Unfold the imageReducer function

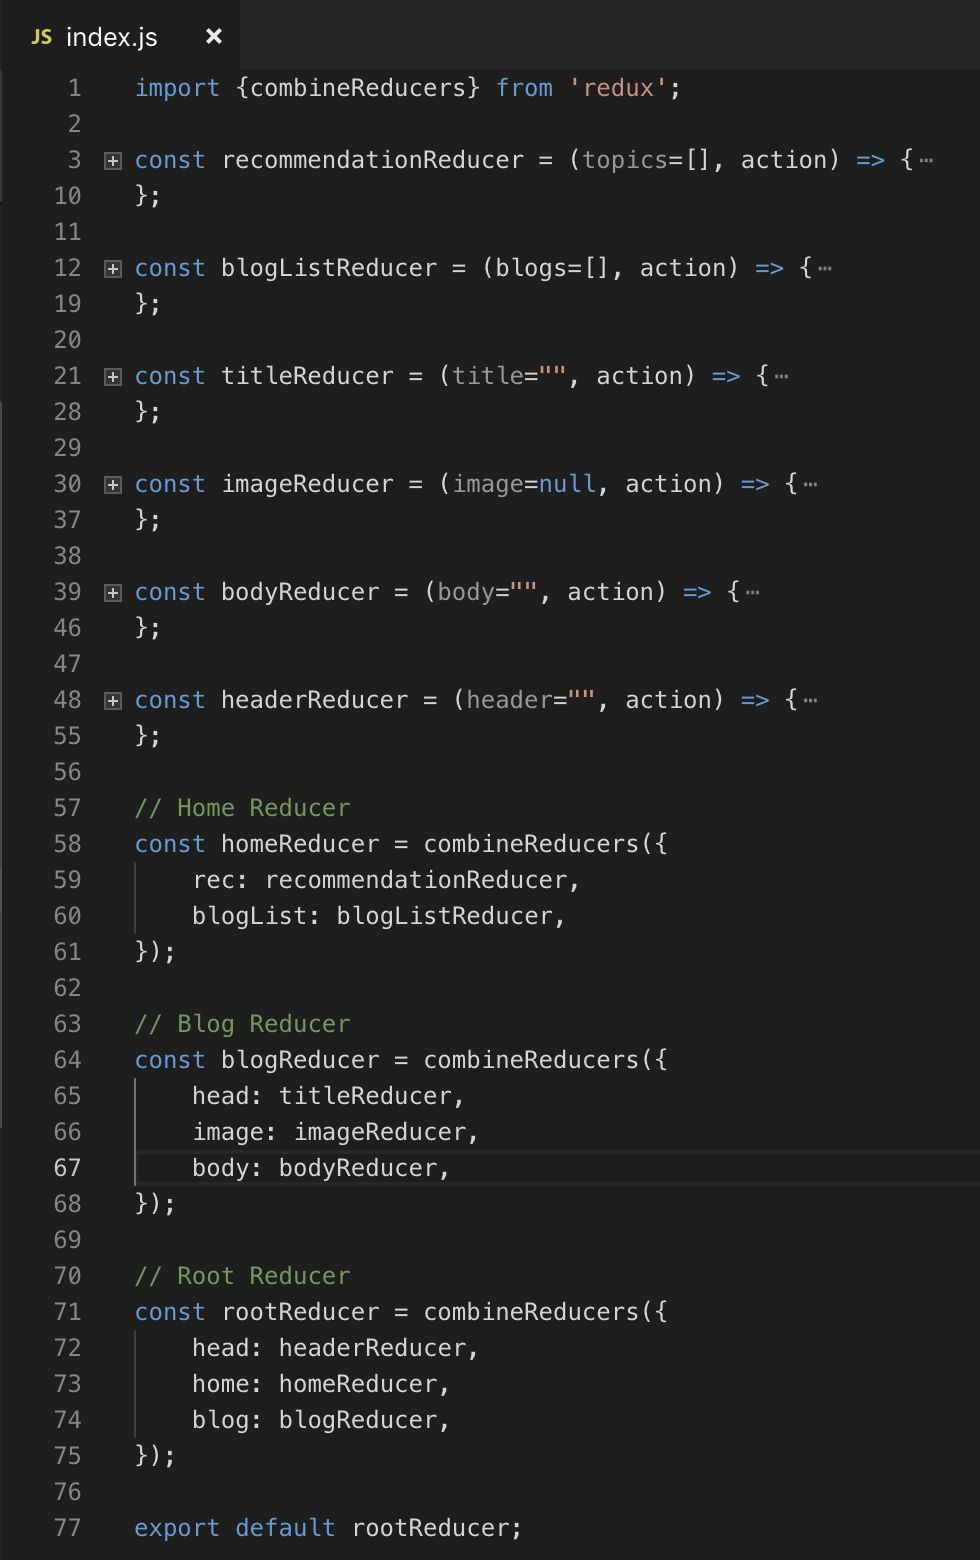(x=113, y=485)
